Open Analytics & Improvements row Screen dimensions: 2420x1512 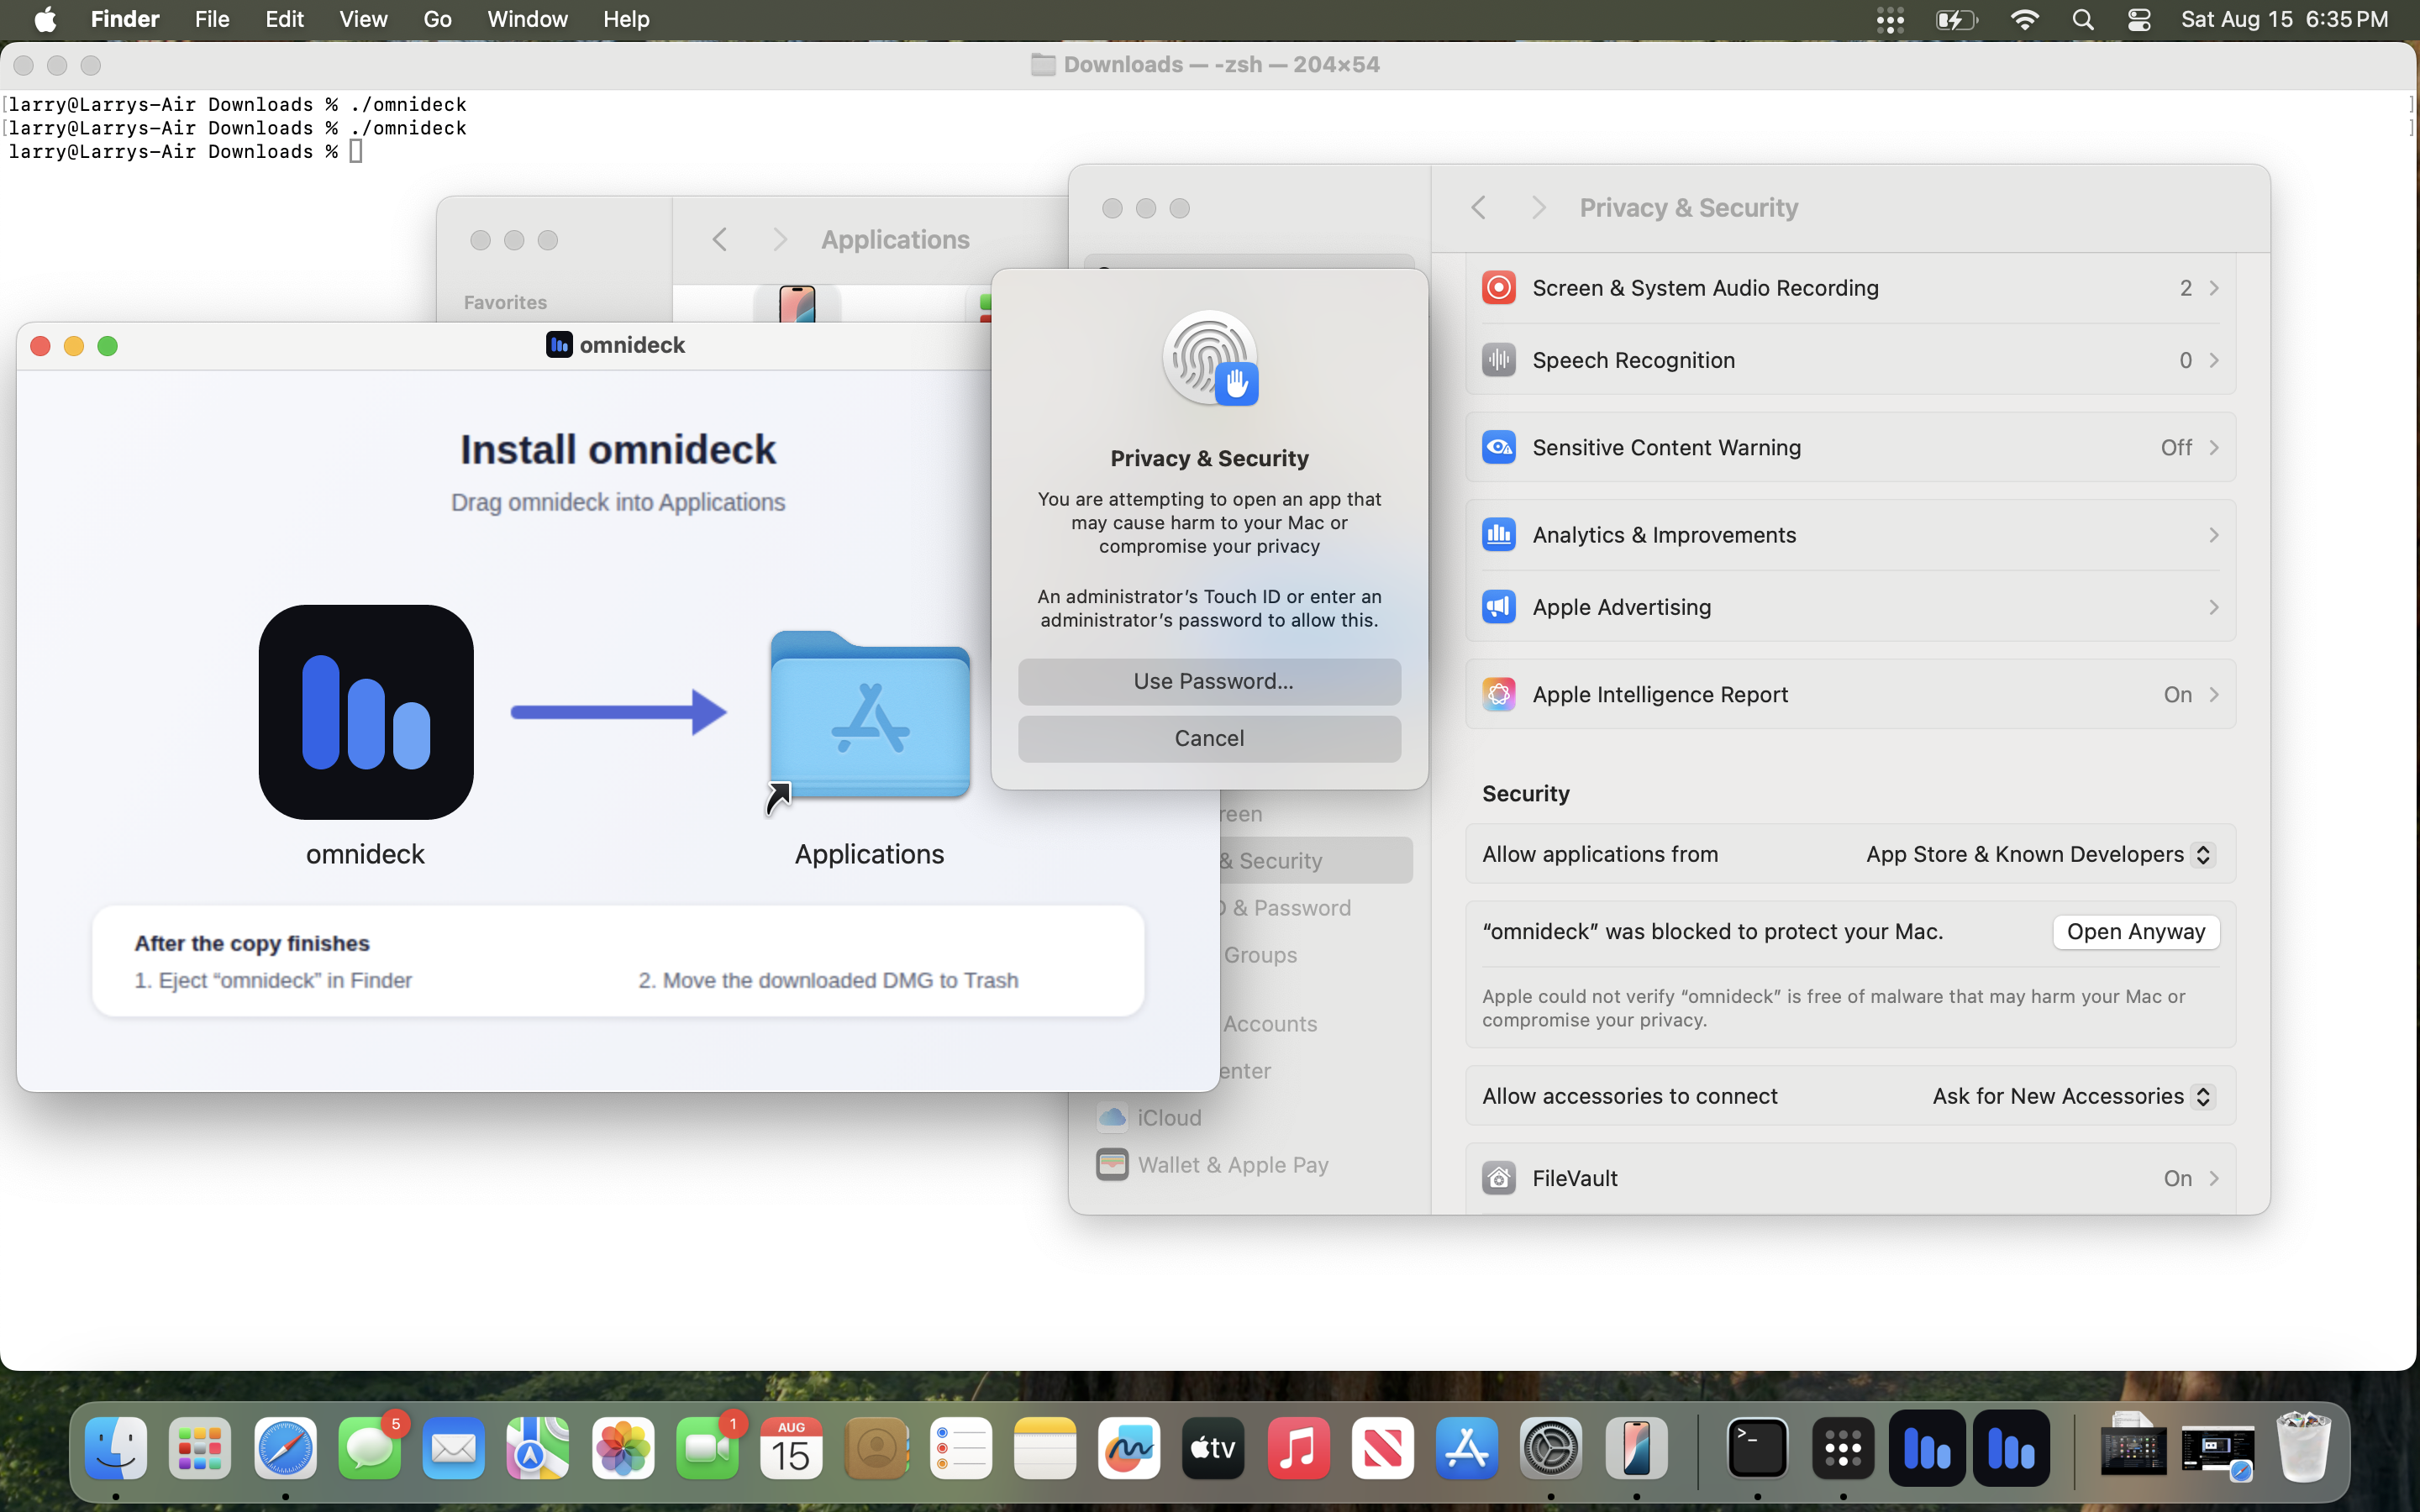[1850, 535]
